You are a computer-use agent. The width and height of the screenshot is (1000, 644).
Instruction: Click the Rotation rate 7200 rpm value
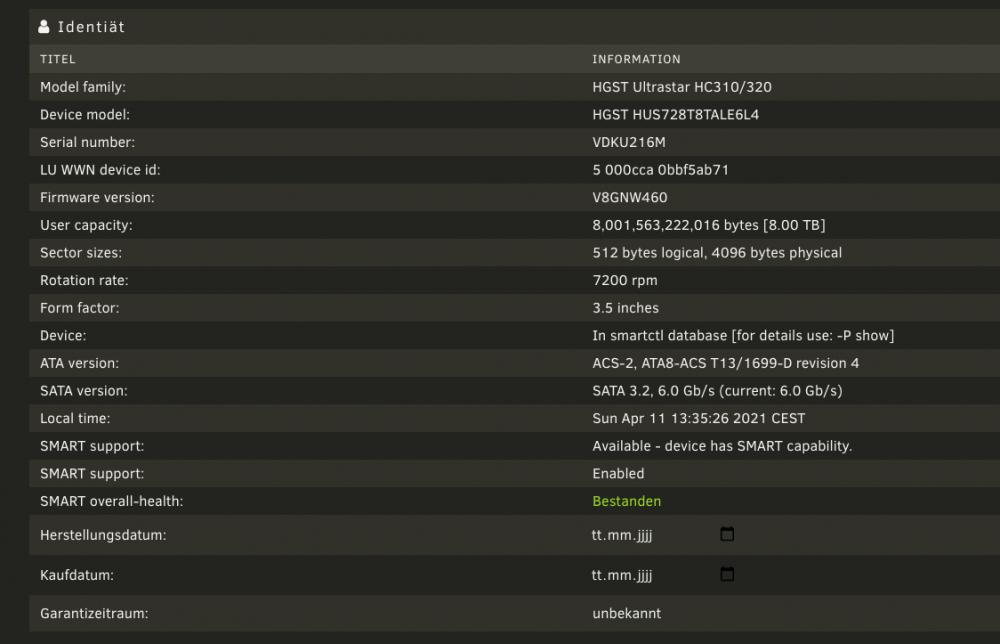click(x=625, y=281)
